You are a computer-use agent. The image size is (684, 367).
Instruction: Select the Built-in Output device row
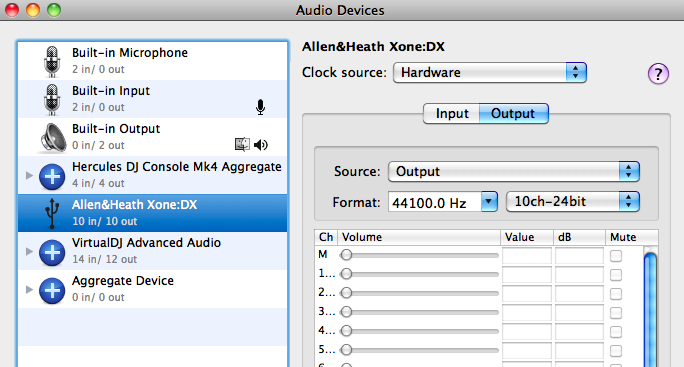(153, 137)
